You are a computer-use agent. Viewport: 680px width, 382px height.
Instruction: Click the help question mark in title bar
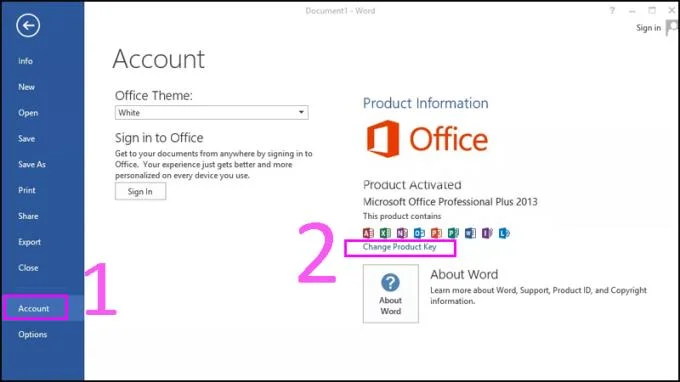(612, 10)
